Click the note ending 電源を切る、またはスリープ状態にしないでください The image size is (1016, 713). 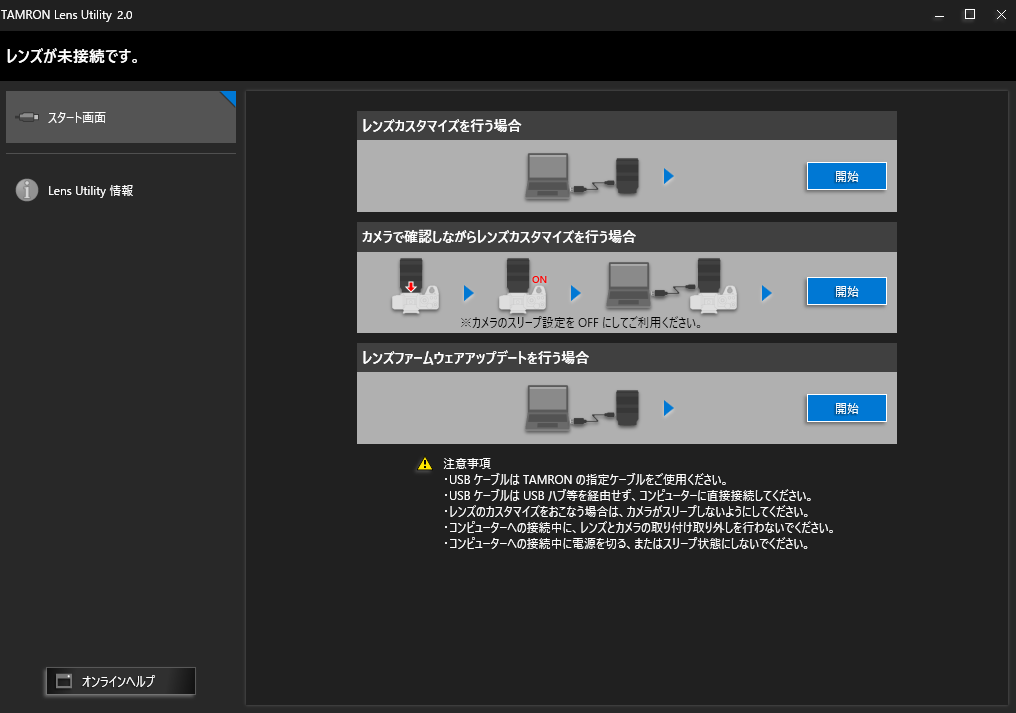(x=626, y=544)
